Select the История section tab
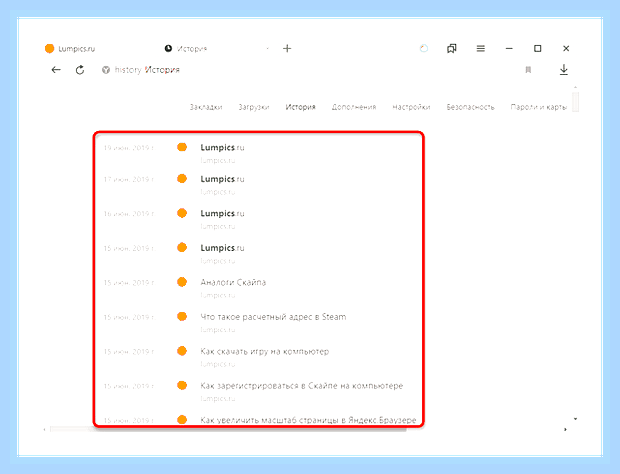The height and width of the screenshot is (474, 620). click(301, 107)
